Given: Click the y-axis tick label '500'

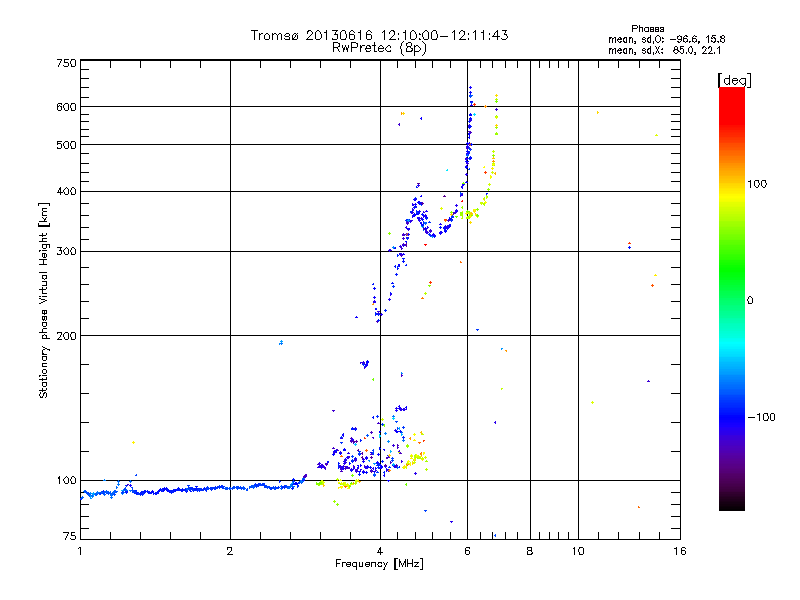Looking at the screenshot, I should 66,145.
